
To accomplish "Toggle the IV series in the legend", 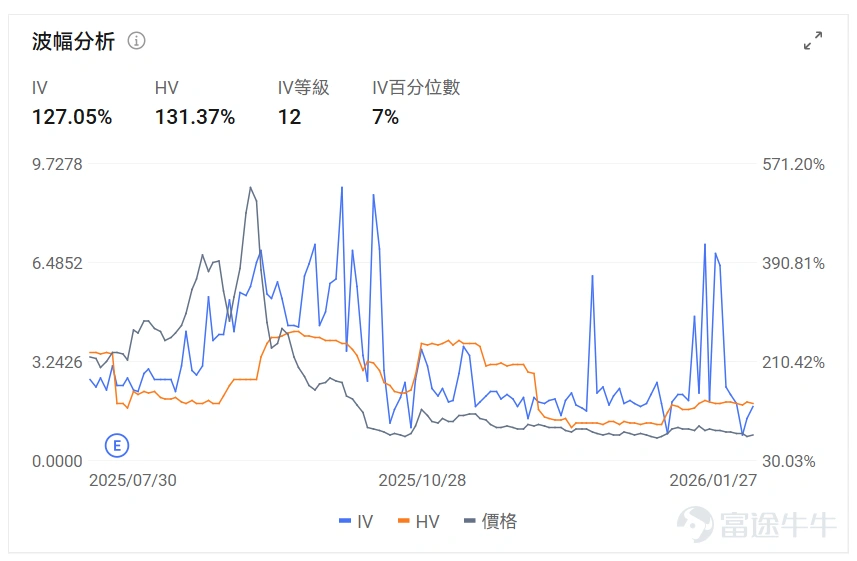I will tap(356, 521).
